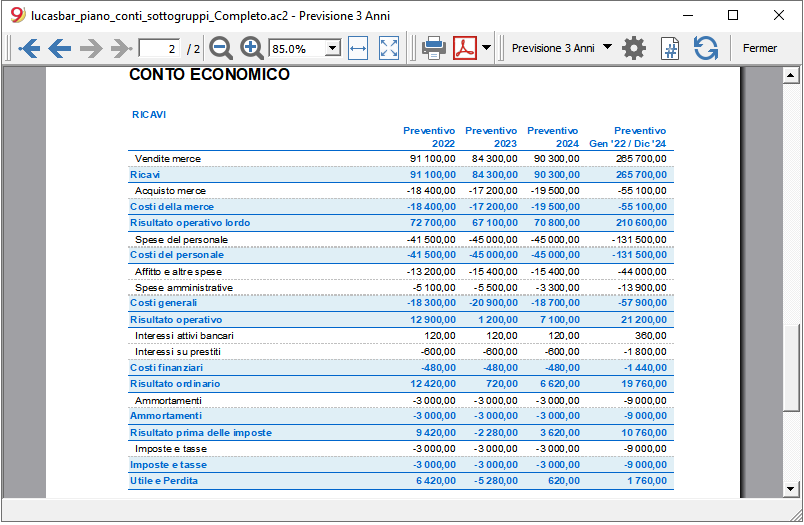Select the Costi del personale row
Screen dimensions: 804x525
click(400, 255)
